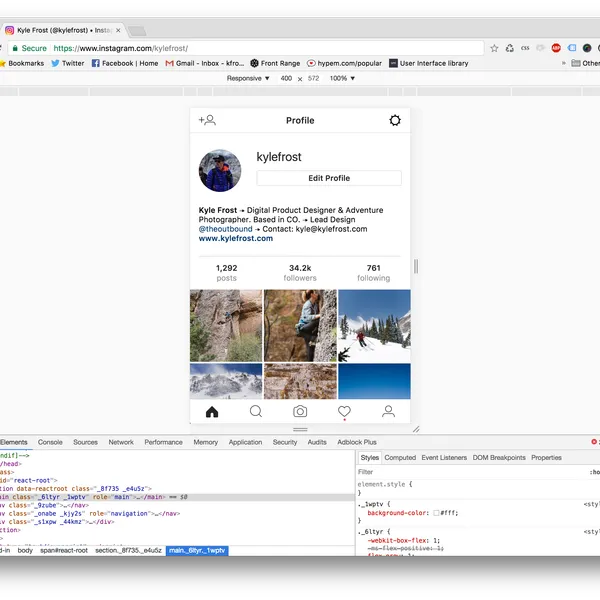Switch to Audits tab
Screen dimensions: 600x600
pyautogui.click(x=317, y=442)
